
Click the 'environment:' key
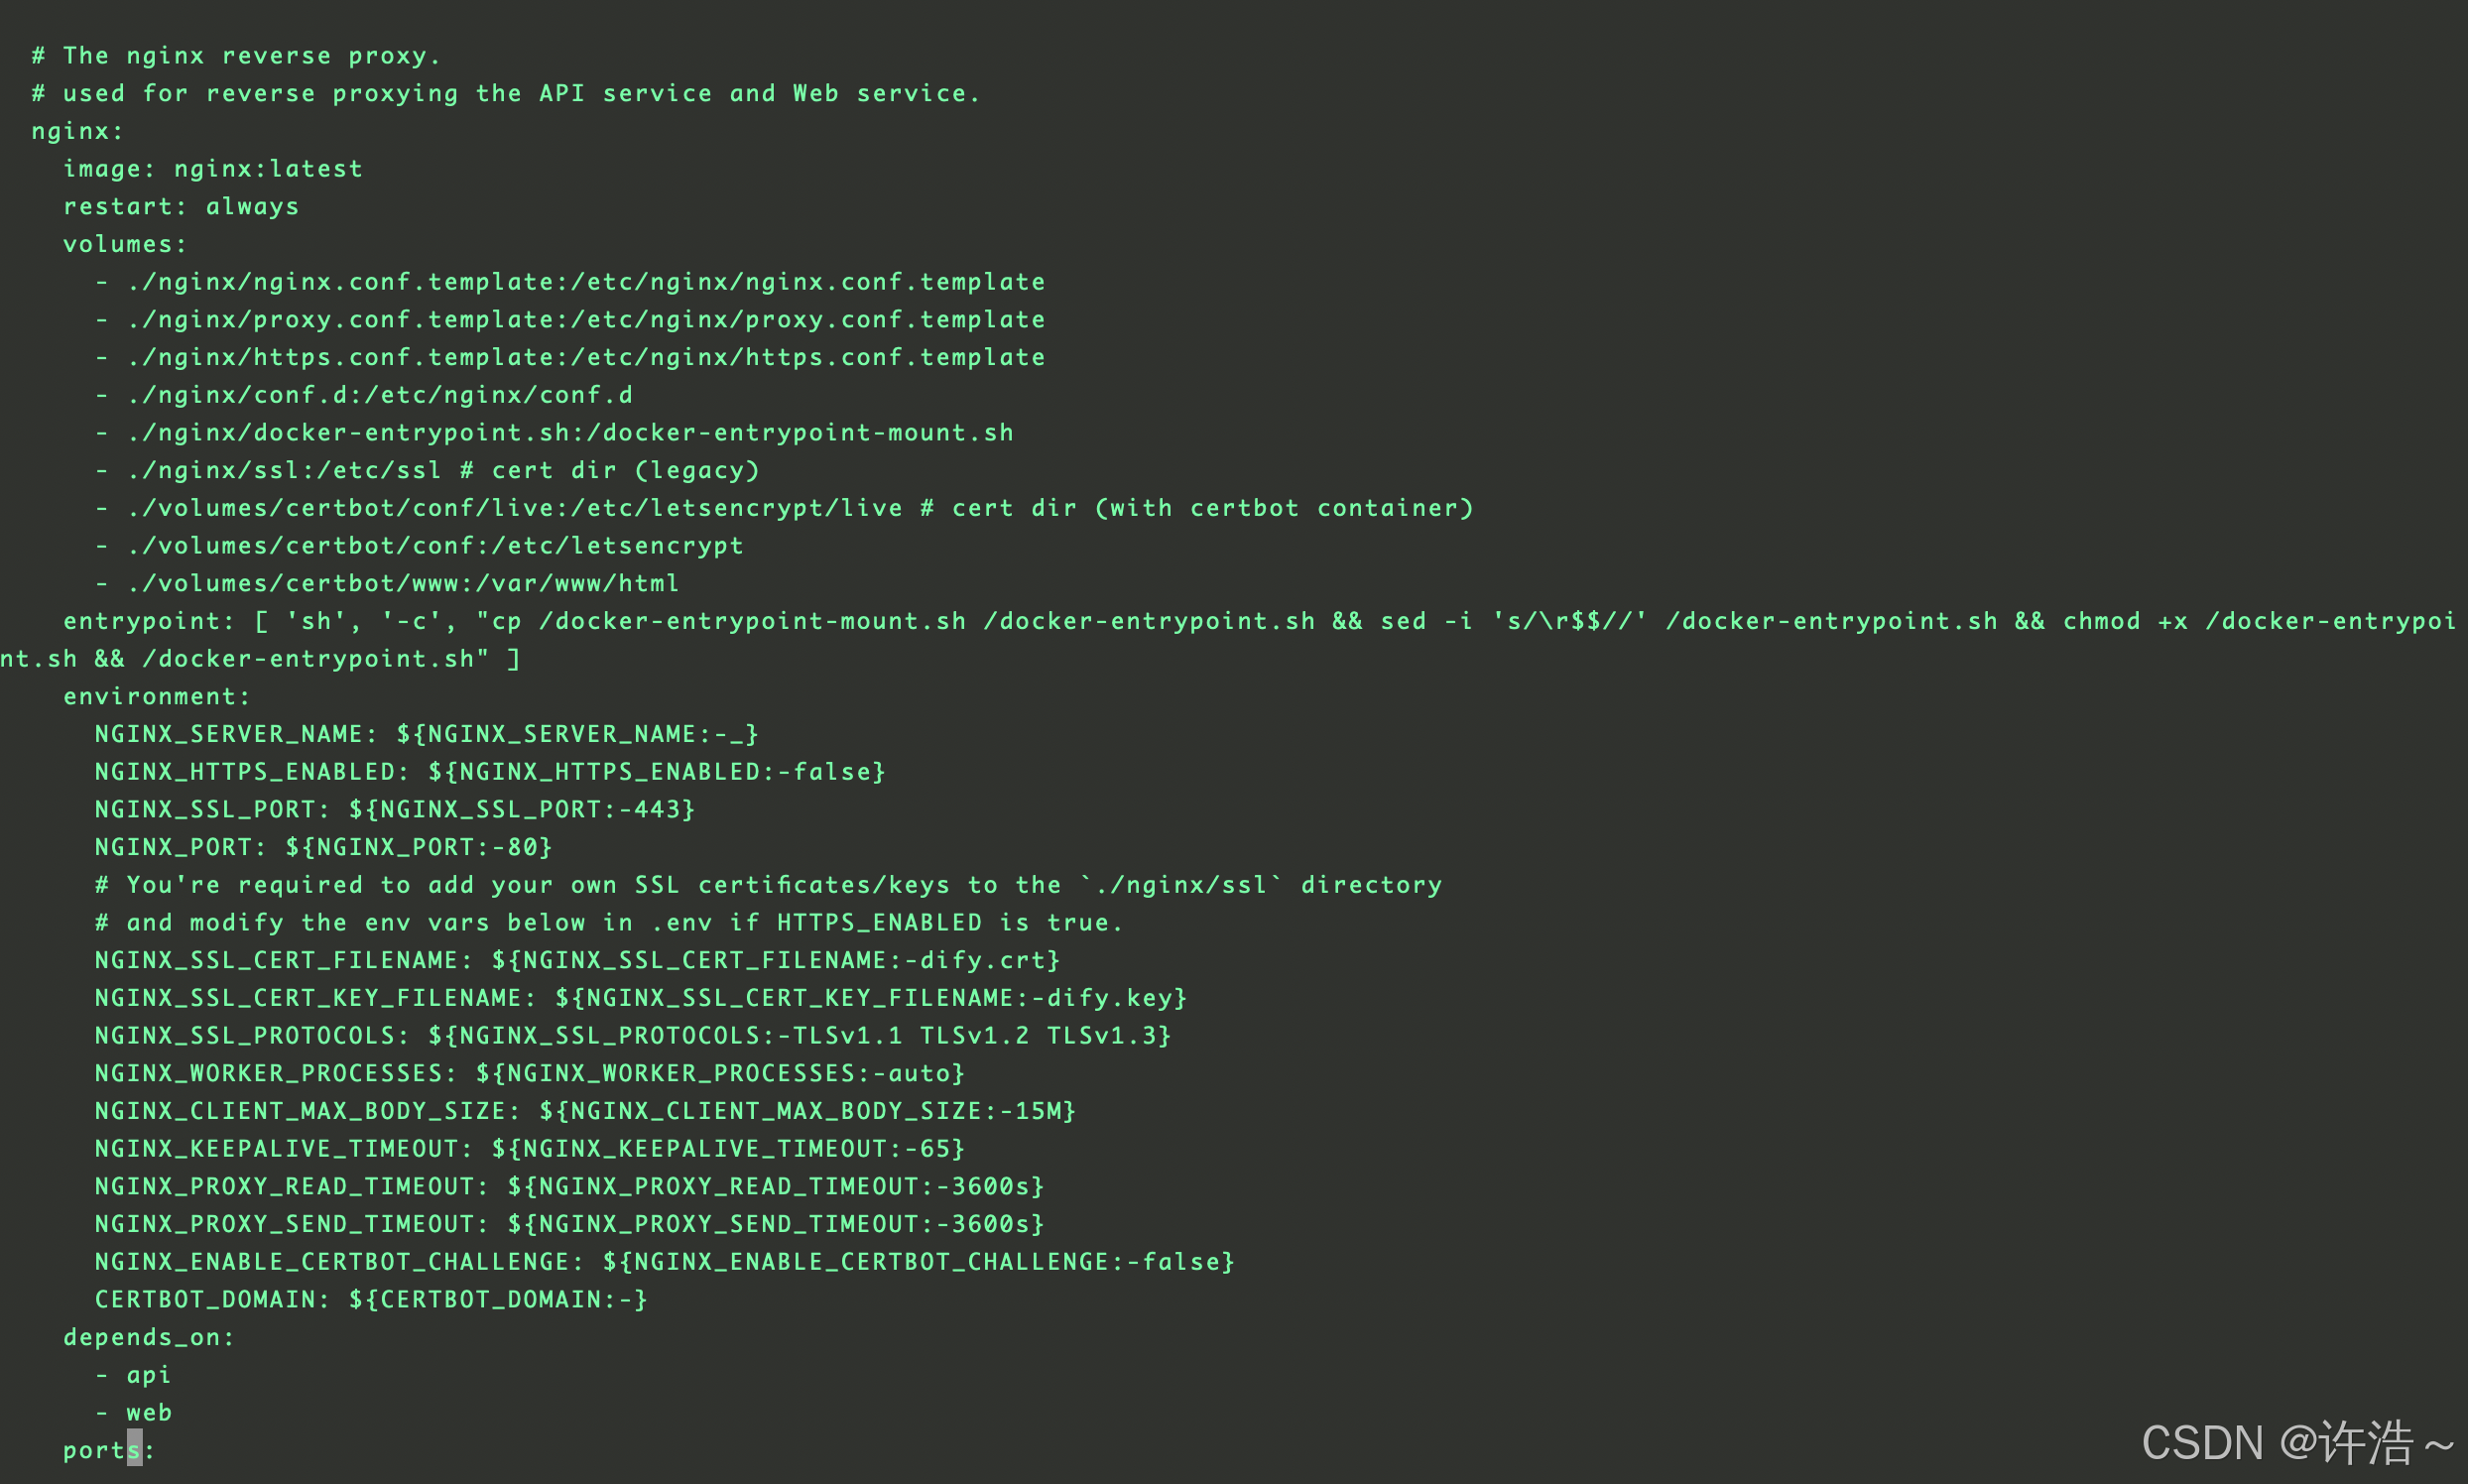point(157,697)
